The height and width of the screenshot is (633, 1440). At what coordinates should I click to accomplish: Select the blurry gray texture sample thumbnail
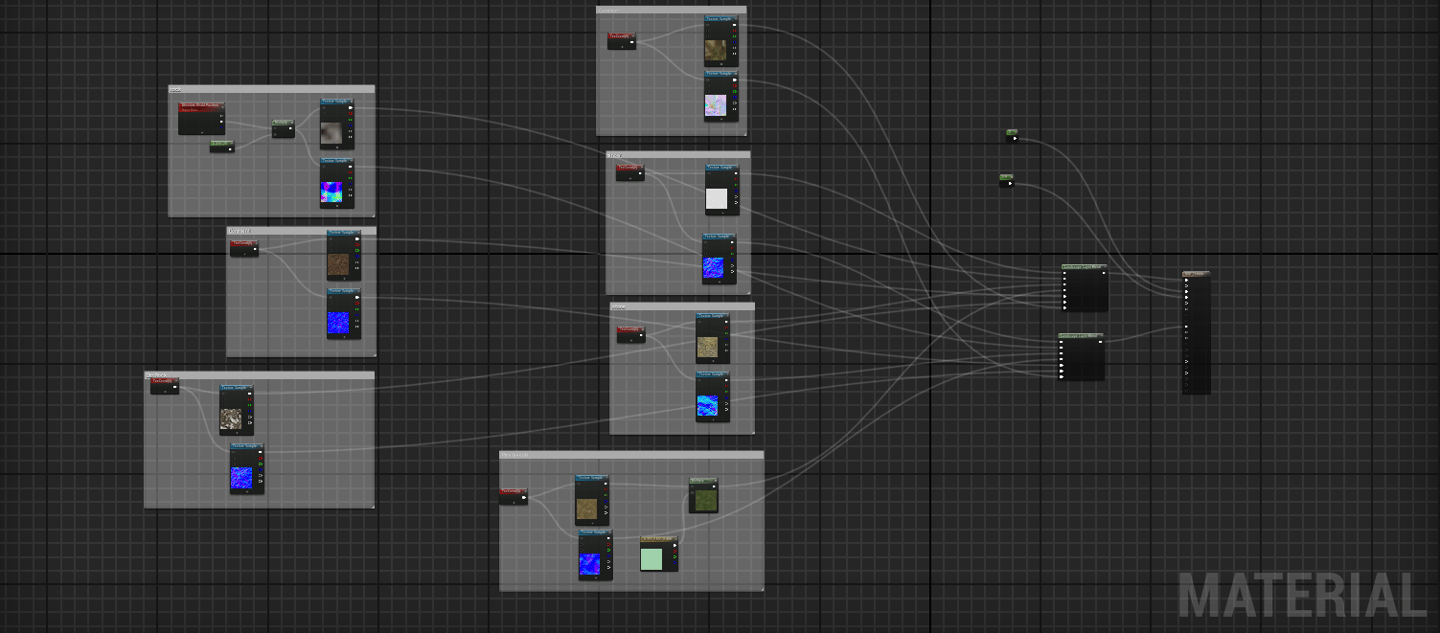click(332, 134)
